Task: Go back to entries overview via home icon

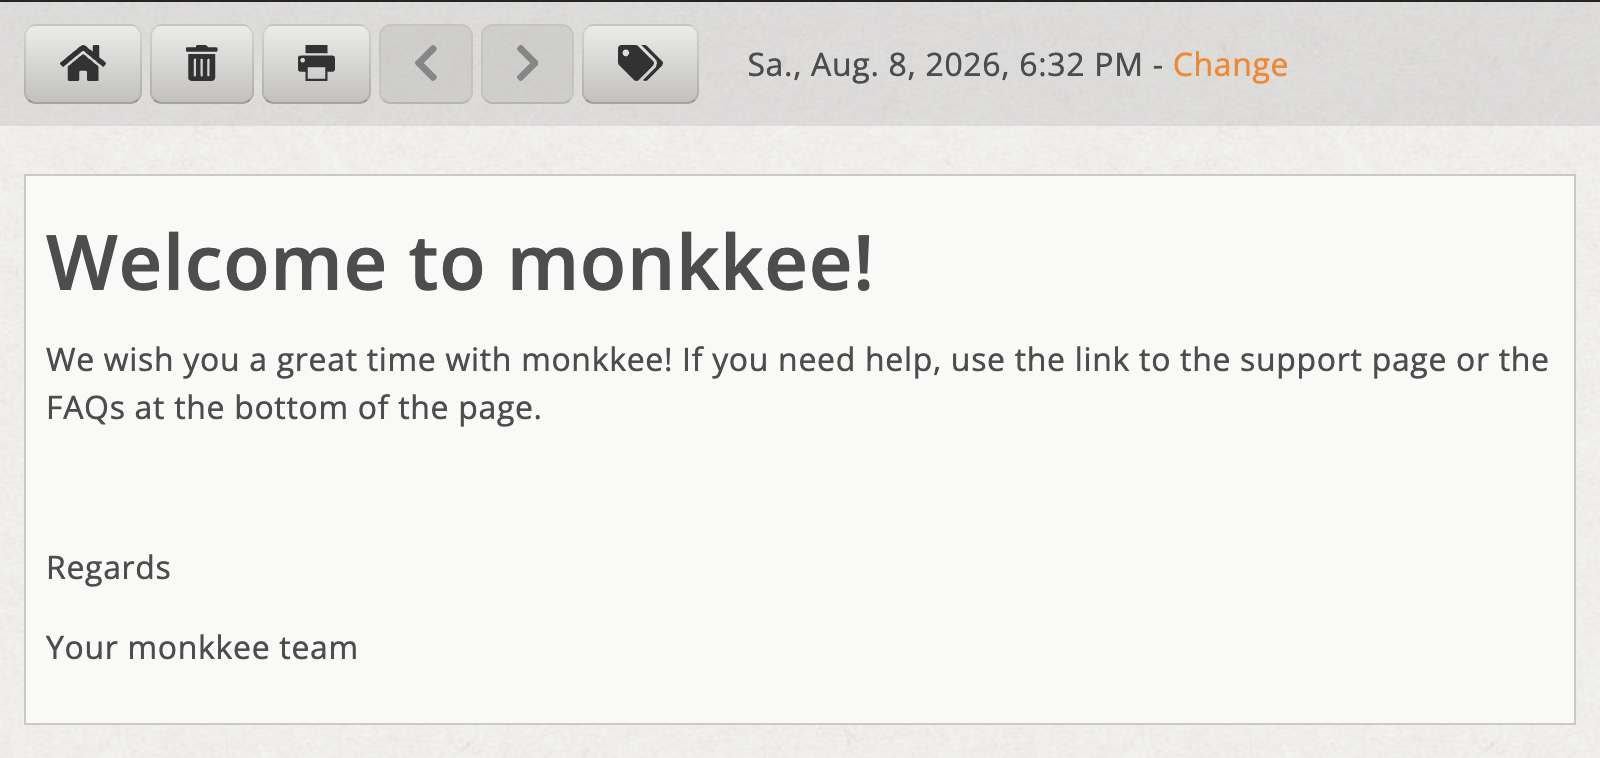Action: 82,64
